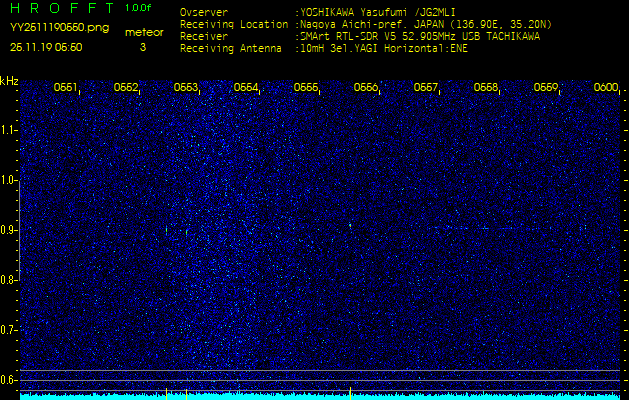Click the meteor count label
The height and width of the screenshot is (400, 629).
pos(142,33)
